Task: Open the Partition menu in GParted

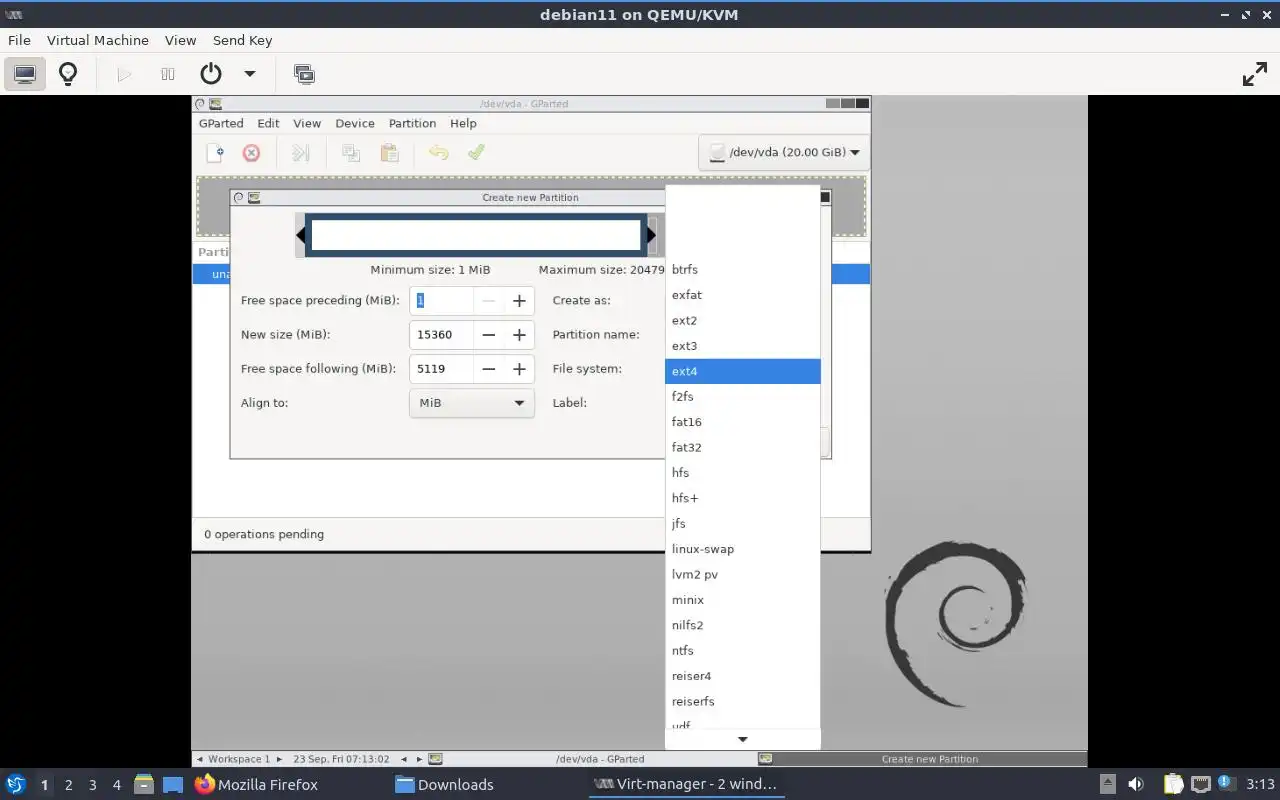Action: click(412, 123)
